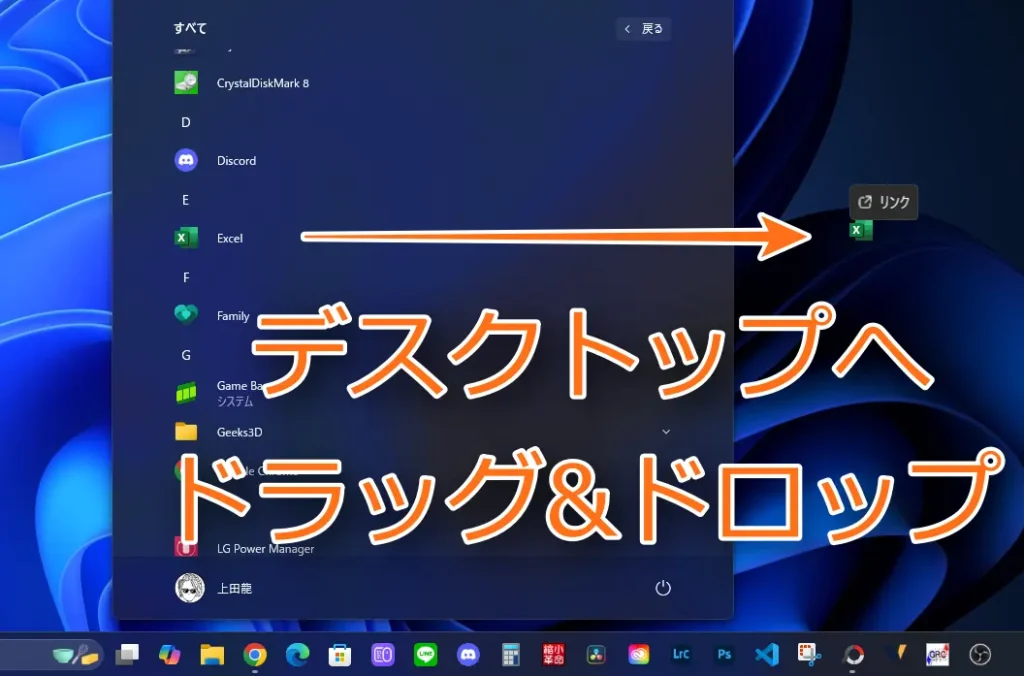Open the Family app entry
Screen dimensions: 1024x676
tap(212, 315)
